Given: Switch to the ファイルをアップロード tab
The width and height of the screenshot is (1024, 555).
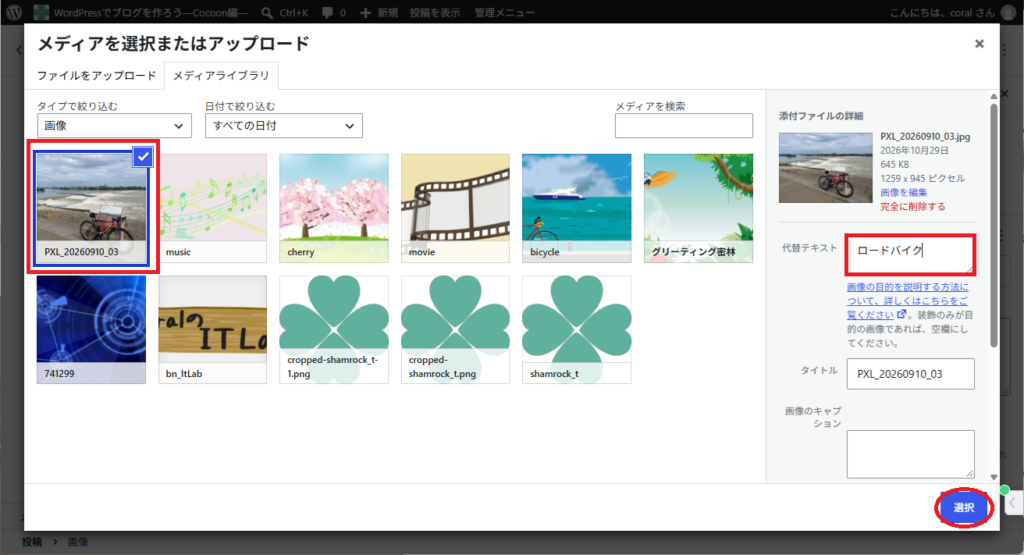Looking at the screenshot, I should pyautogui.click(x=97, y=76).
